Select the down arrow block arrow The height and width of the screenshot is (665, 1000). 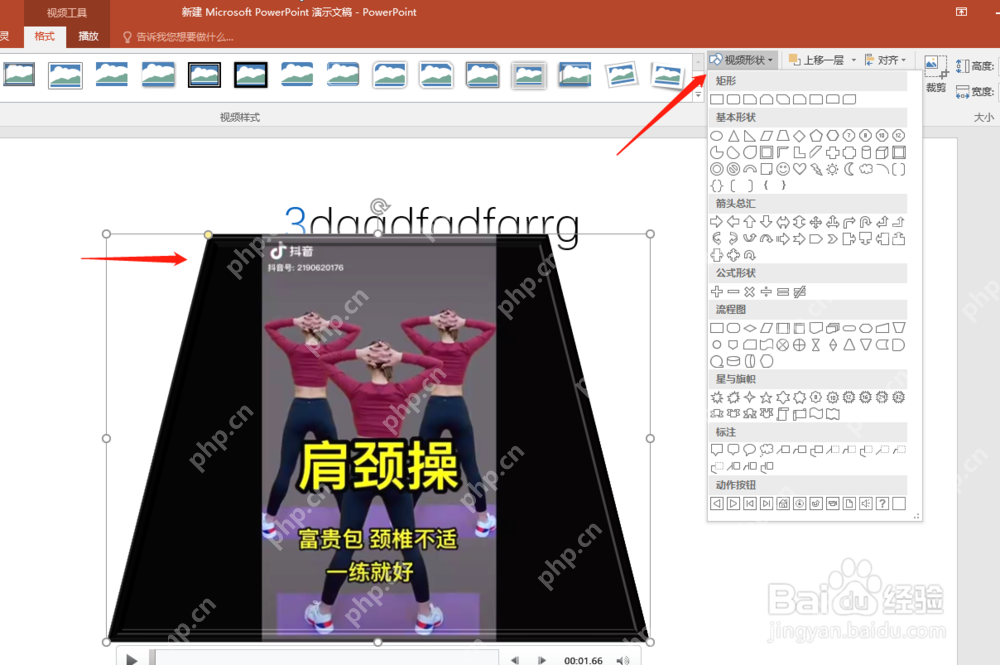[x=766, y=222]
